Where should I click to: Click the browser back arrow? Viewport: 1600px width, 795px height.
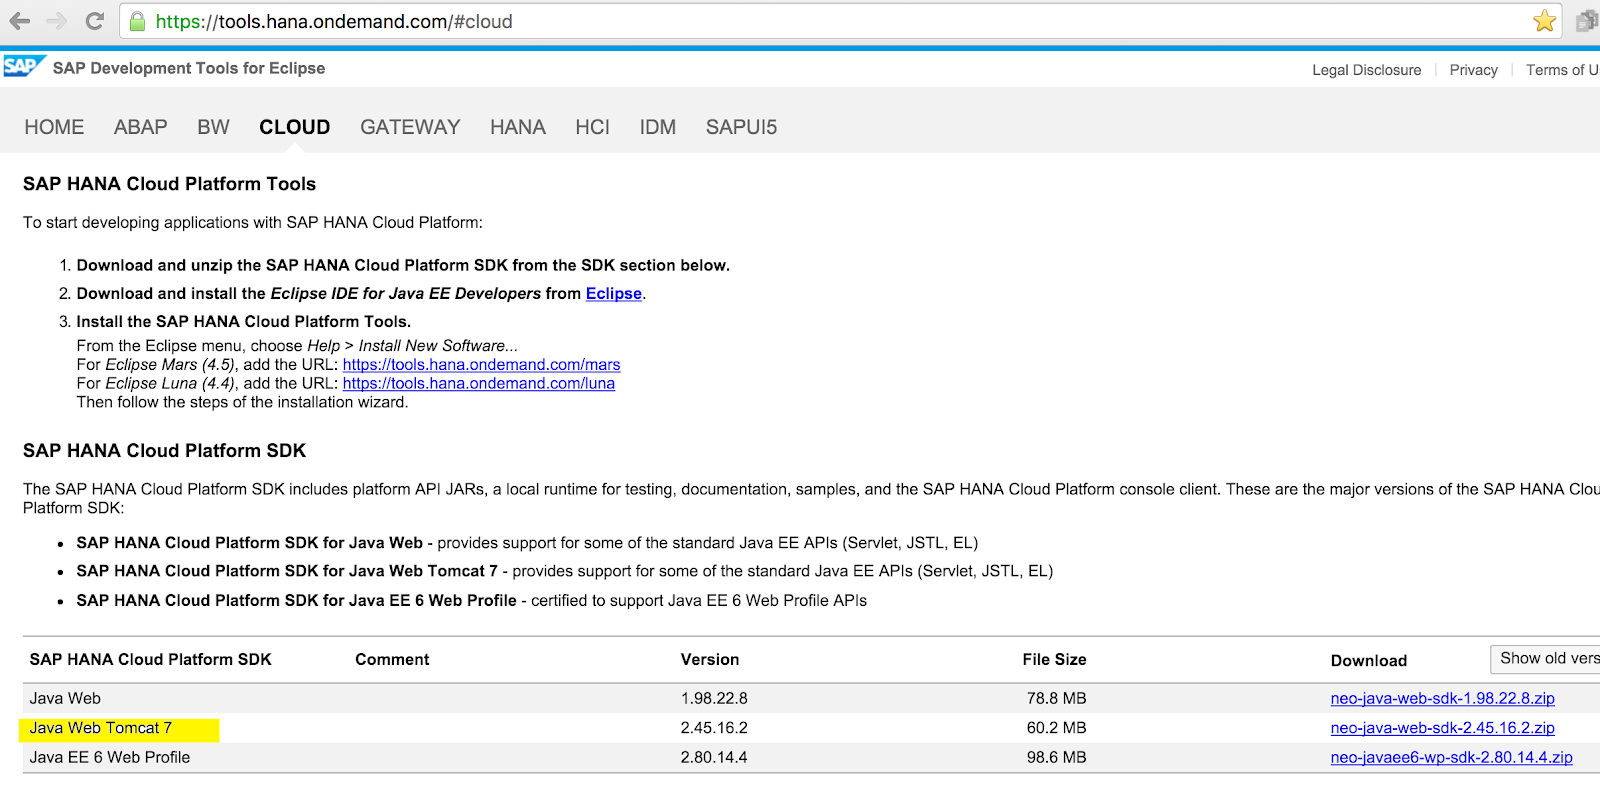(x=20, y=21)
